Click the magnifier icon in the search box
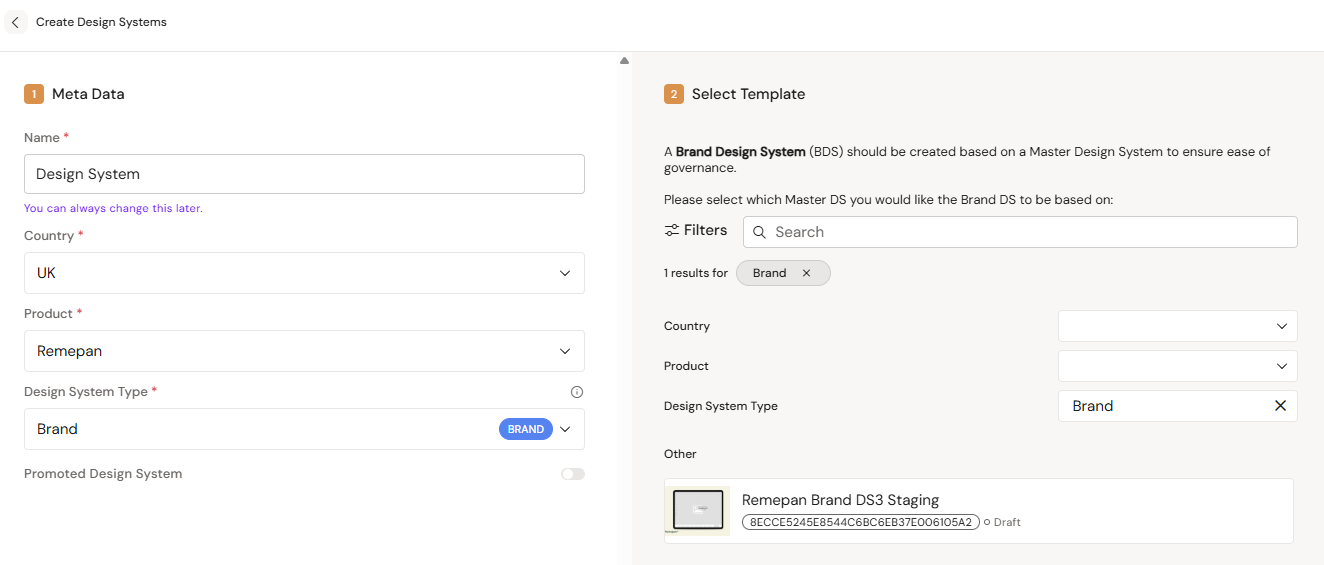Image resolution: width=1324 pixels, height=565 pixels. (760, 232)
